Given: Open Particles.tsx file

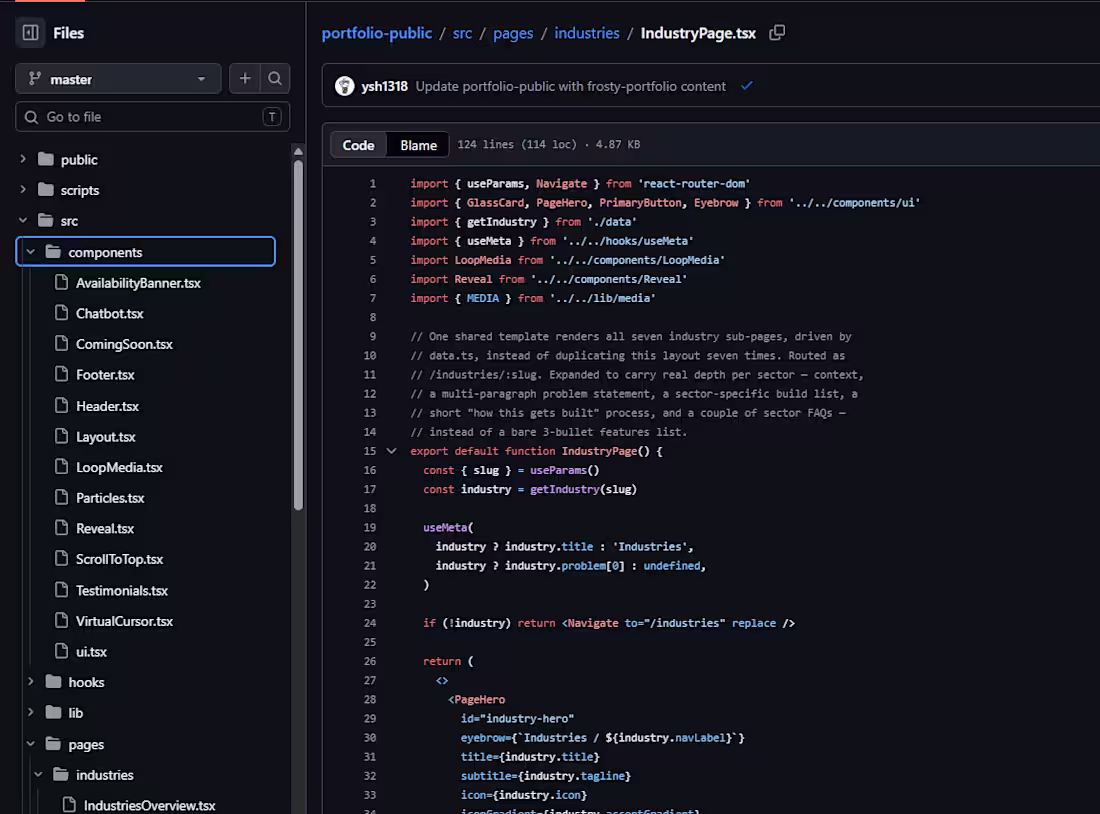Looking at the screenshot, I should click(110, 498).
